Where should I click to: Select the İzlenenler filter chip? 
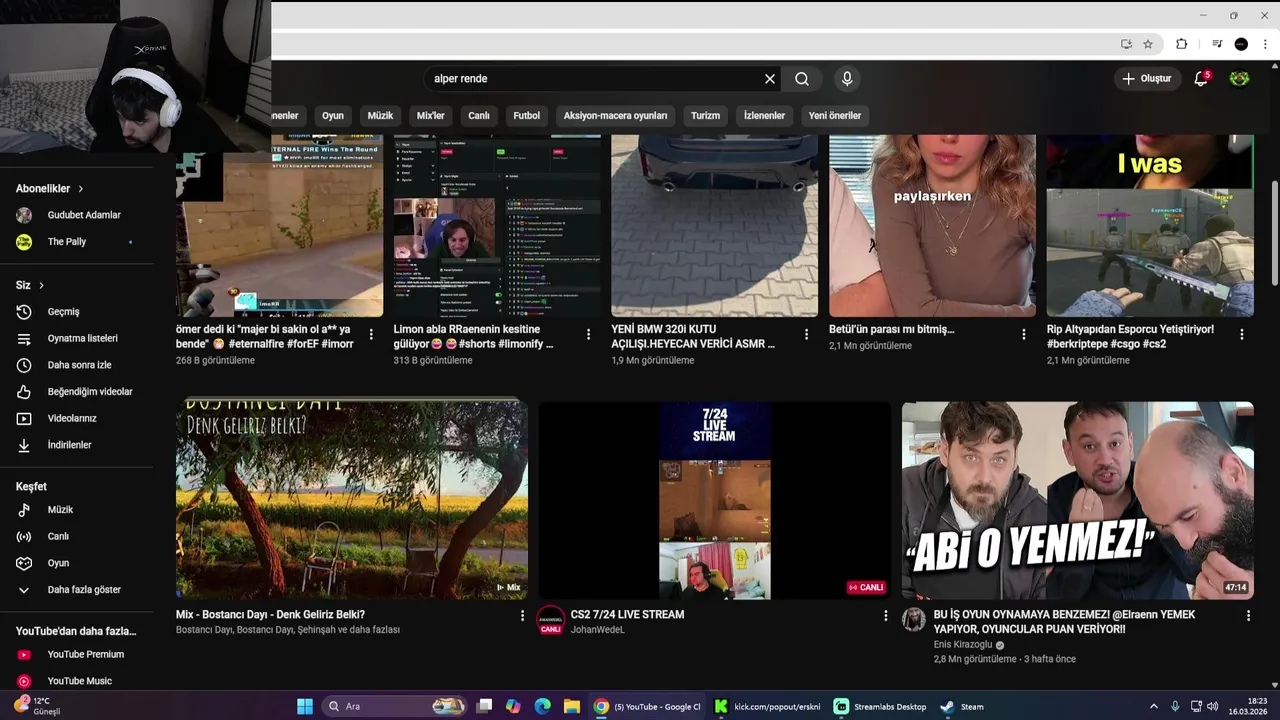[764, 115]
